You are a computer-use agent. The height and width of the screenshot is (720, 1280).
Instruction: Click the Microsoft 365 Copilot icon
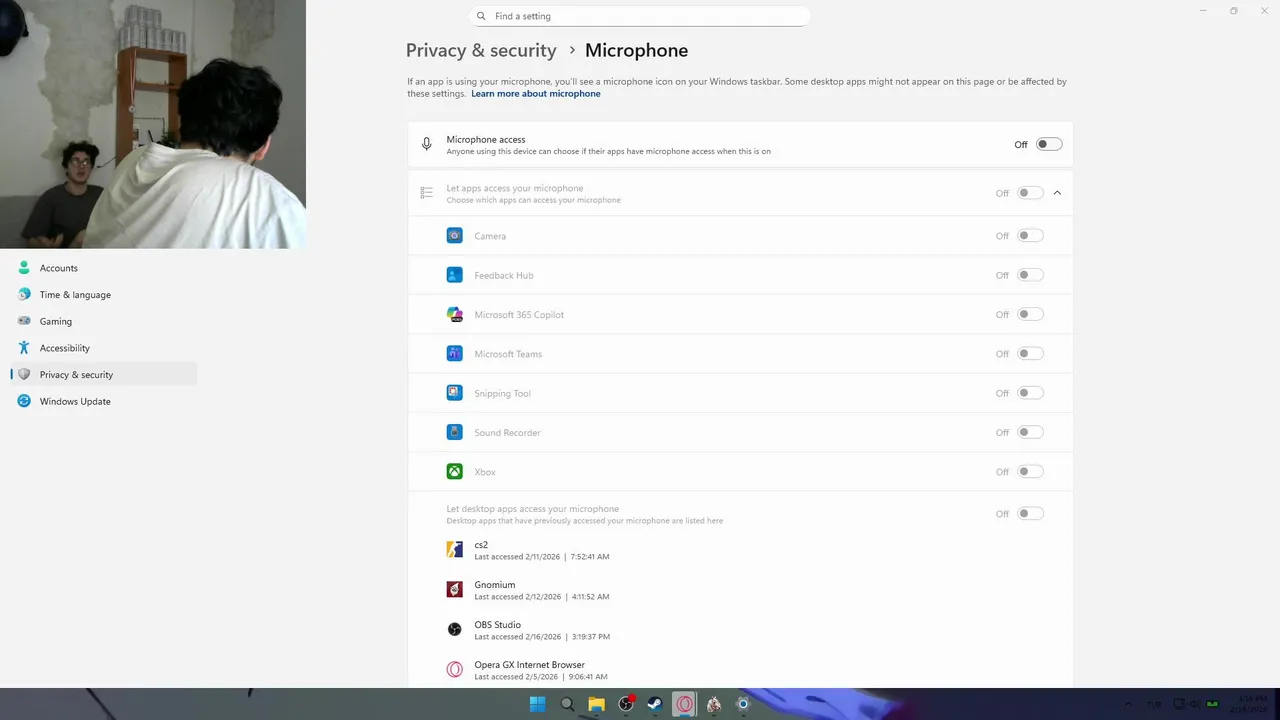[455, 314]
